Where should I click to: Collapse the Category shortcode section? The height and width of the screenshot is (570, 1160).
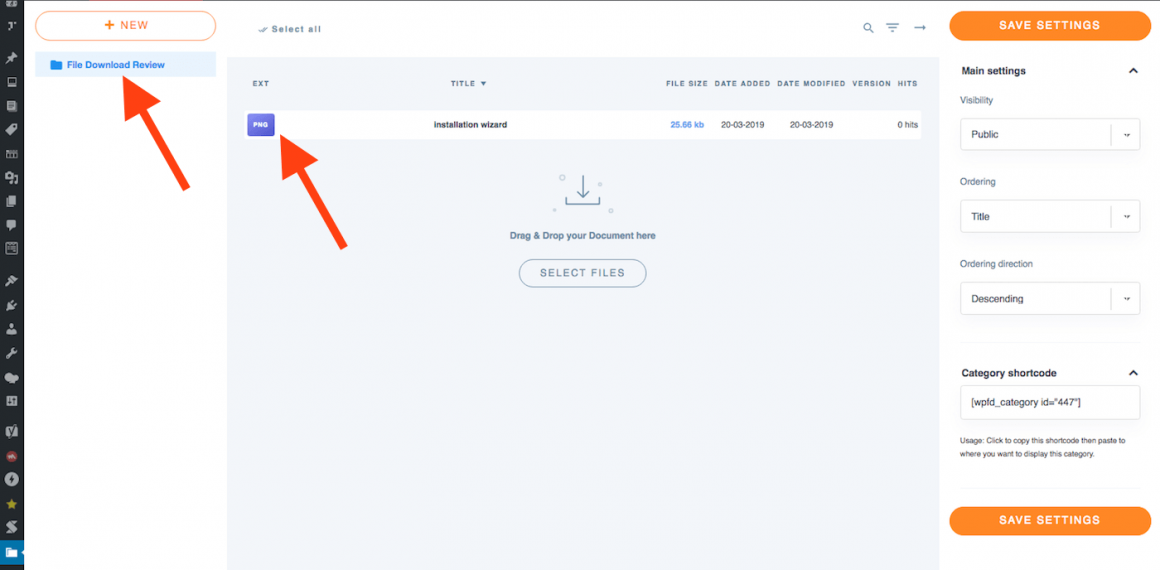click(x=1132, y=373)
